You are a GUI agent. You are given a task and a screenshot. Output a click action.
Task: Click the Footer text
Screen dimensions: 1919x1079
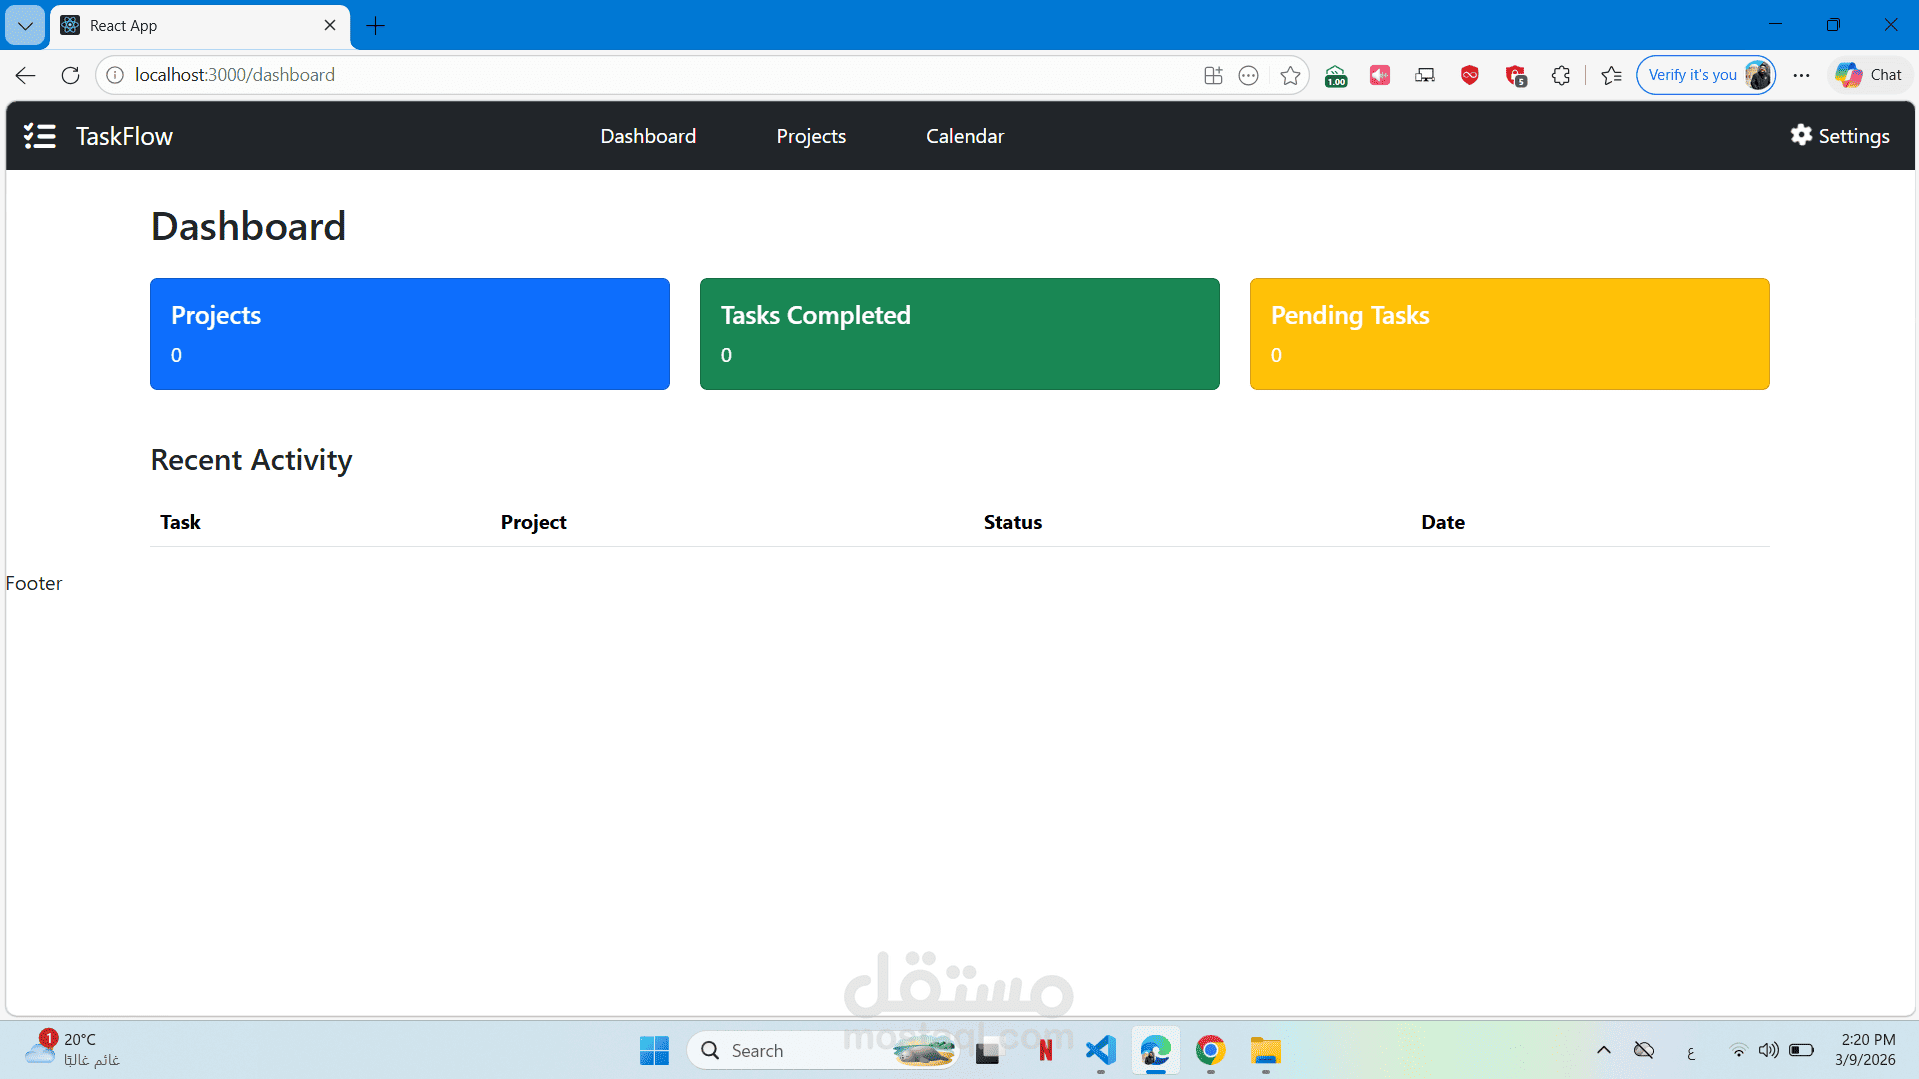tap(34, 583)
